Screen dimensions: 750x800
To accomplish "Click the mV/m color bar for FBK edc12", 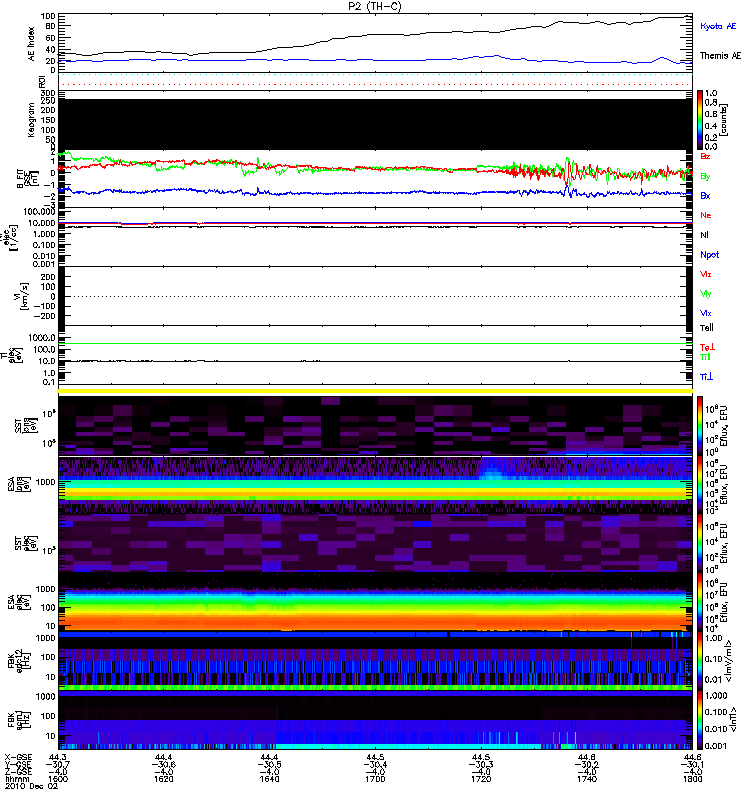I will click(700, 660).
